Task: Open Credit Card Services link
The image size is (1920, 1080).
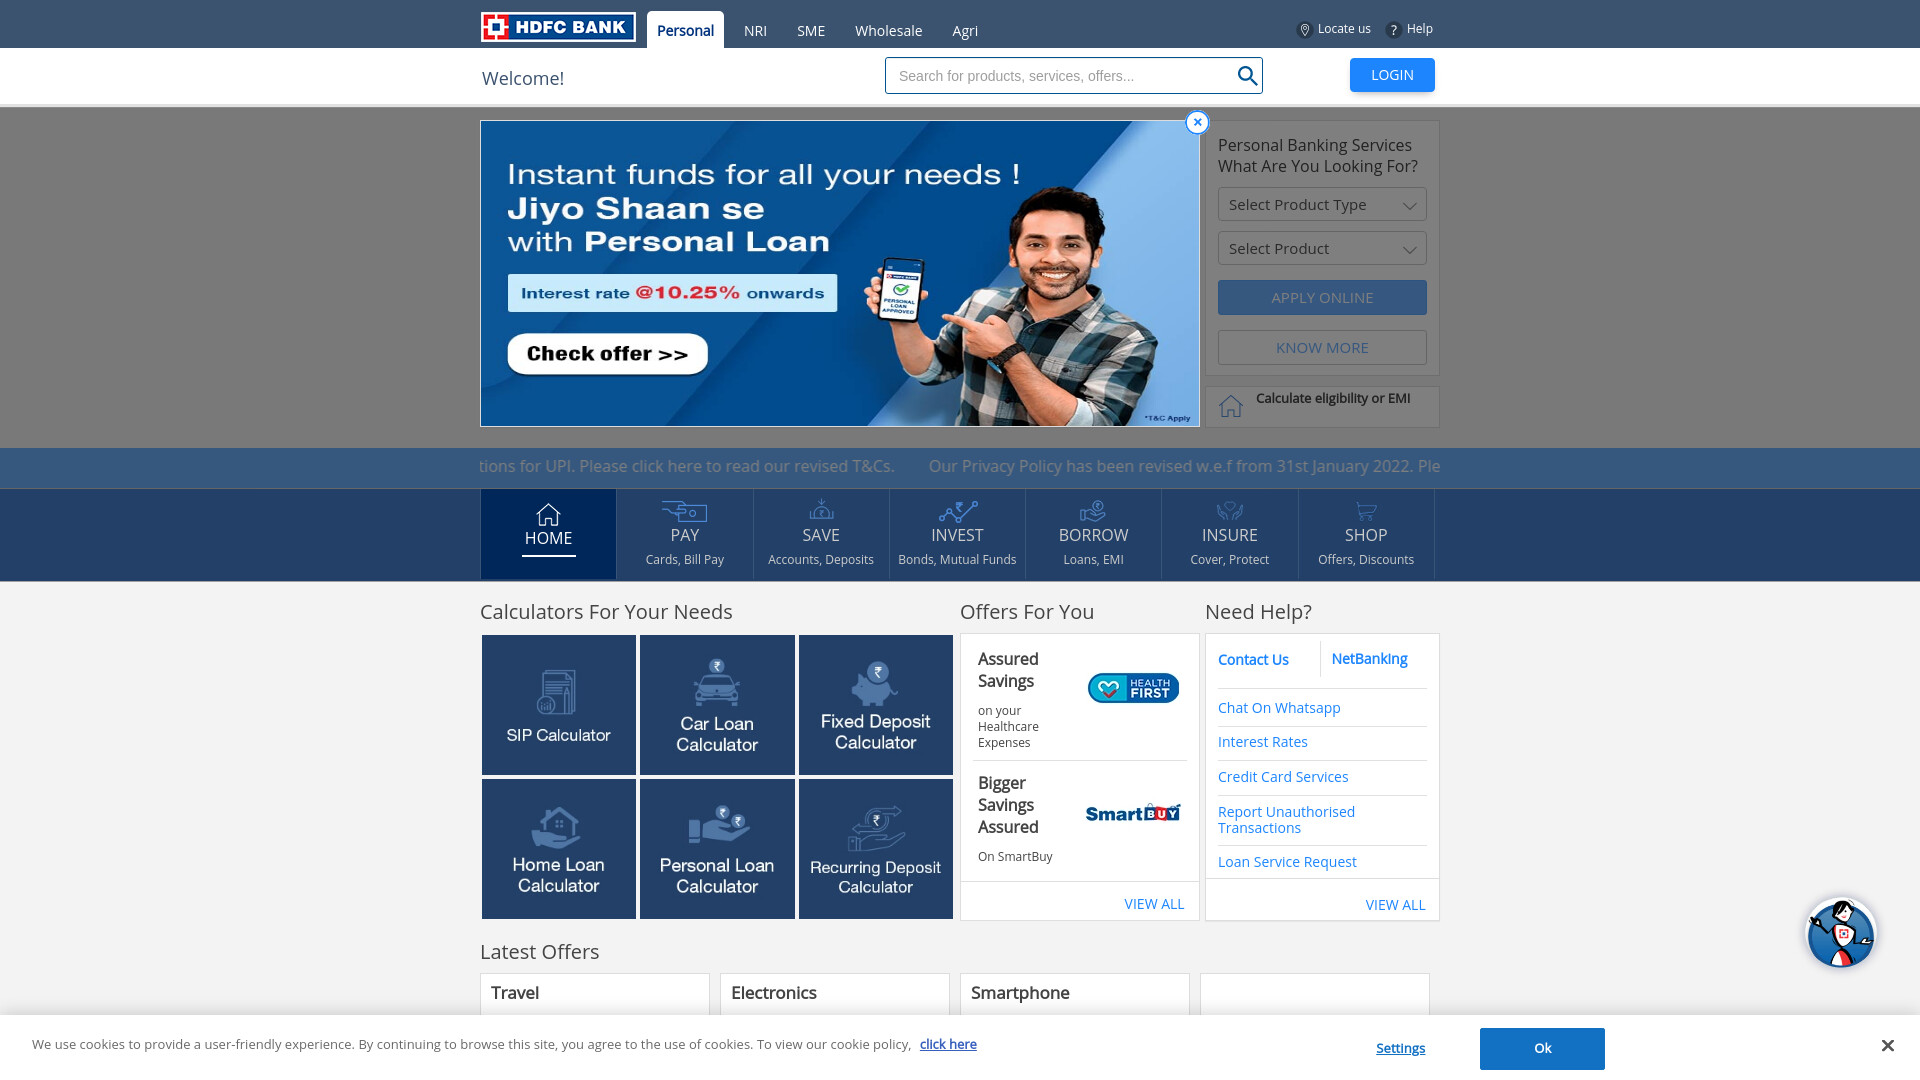Action: coord(1283,777)
